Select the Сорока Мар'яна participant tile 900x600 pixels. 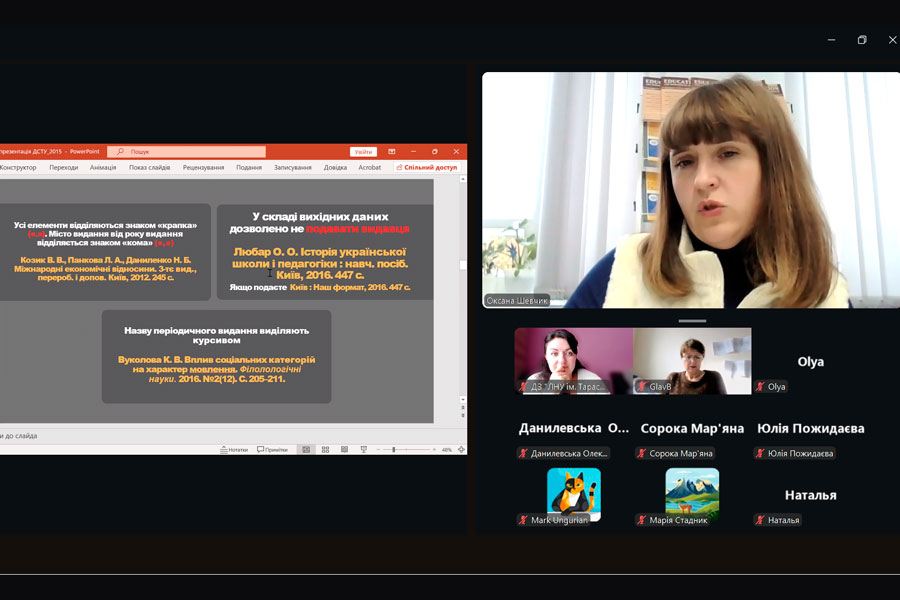[x=692, y=428]
